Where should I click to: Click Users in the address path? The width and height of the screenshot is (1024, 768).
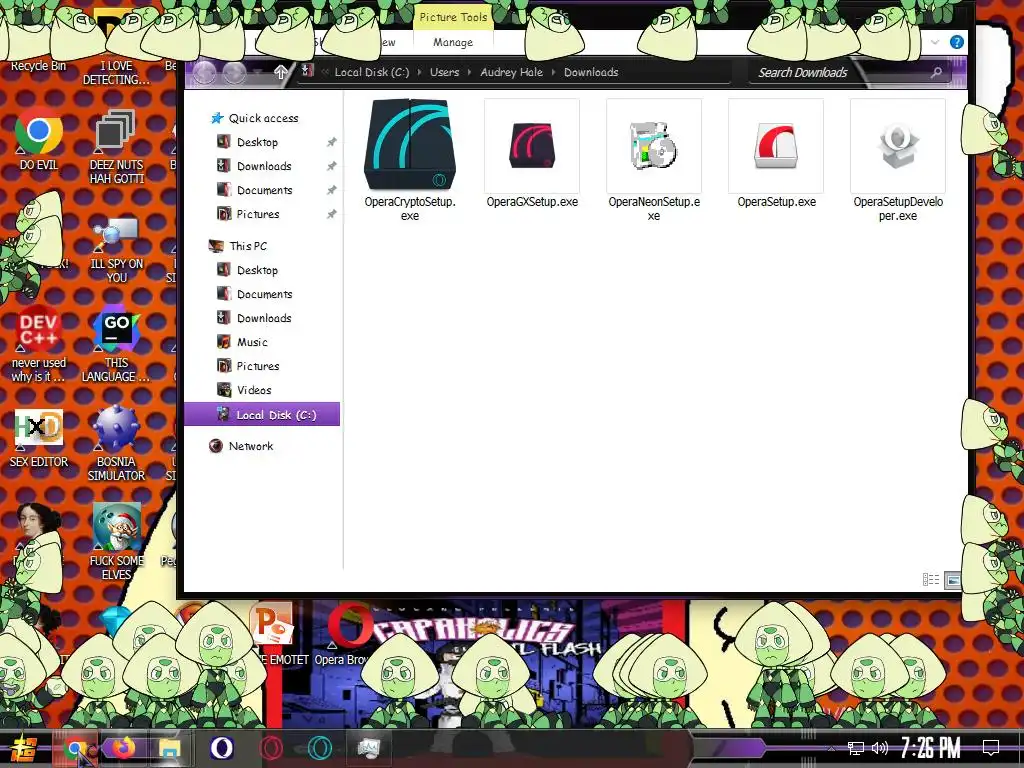[444, 72]
